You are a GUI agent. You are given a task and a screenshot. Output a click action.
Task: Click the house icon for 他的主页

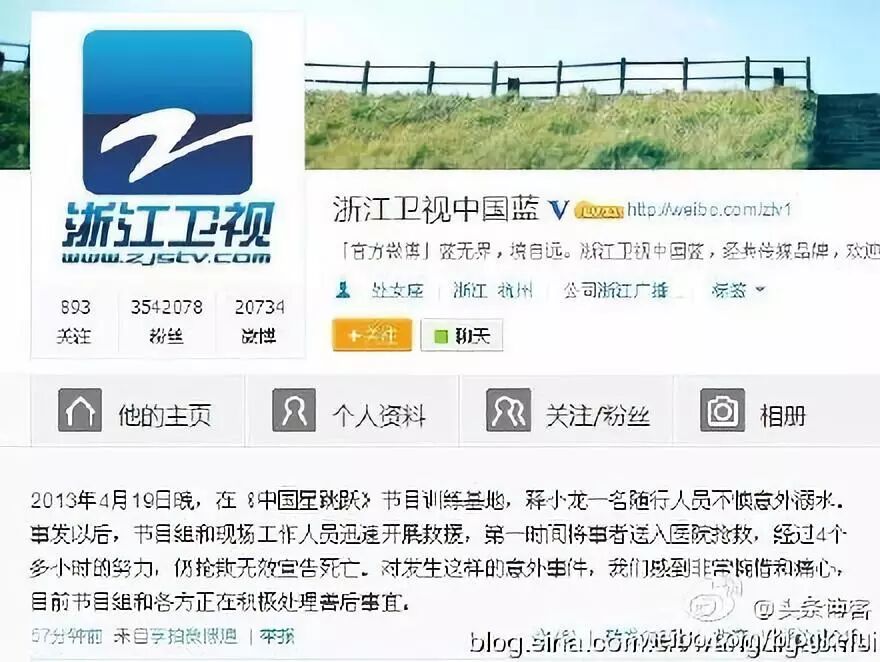coord(80,410)
